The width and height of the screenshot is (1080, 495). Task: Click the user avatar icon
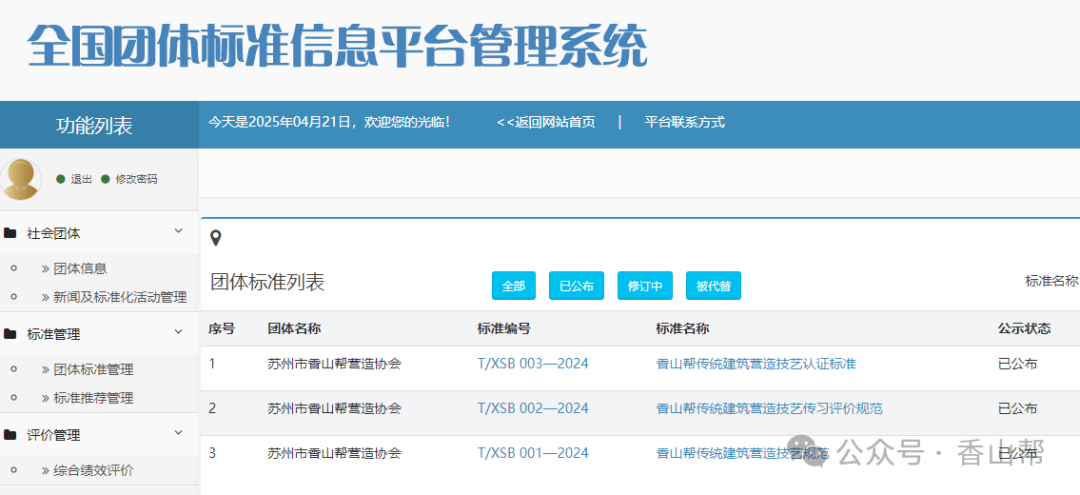pos(19,179)
